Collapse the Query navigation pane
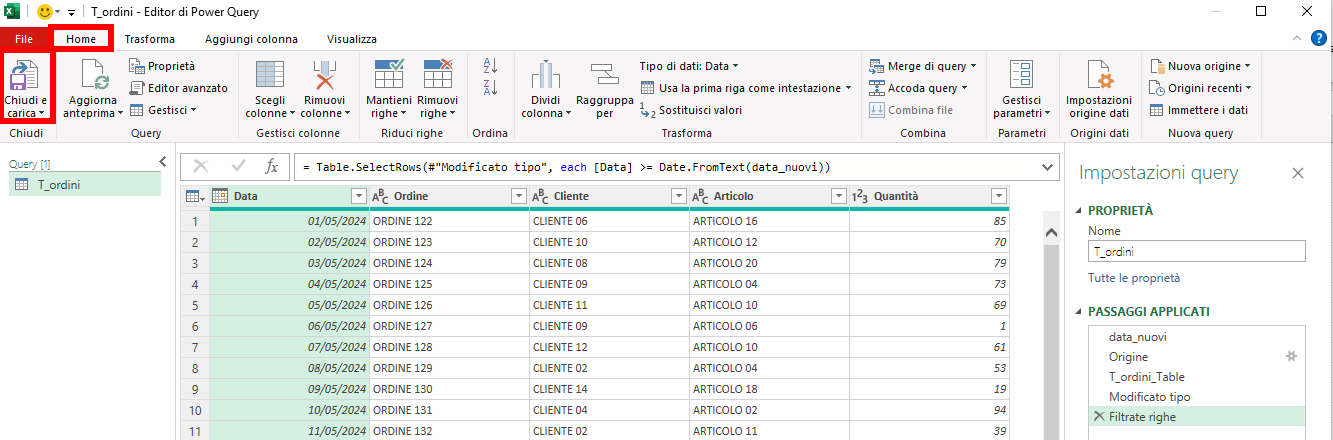The height and width of the screenshot is (440, 1333). [x=163, y=161]
